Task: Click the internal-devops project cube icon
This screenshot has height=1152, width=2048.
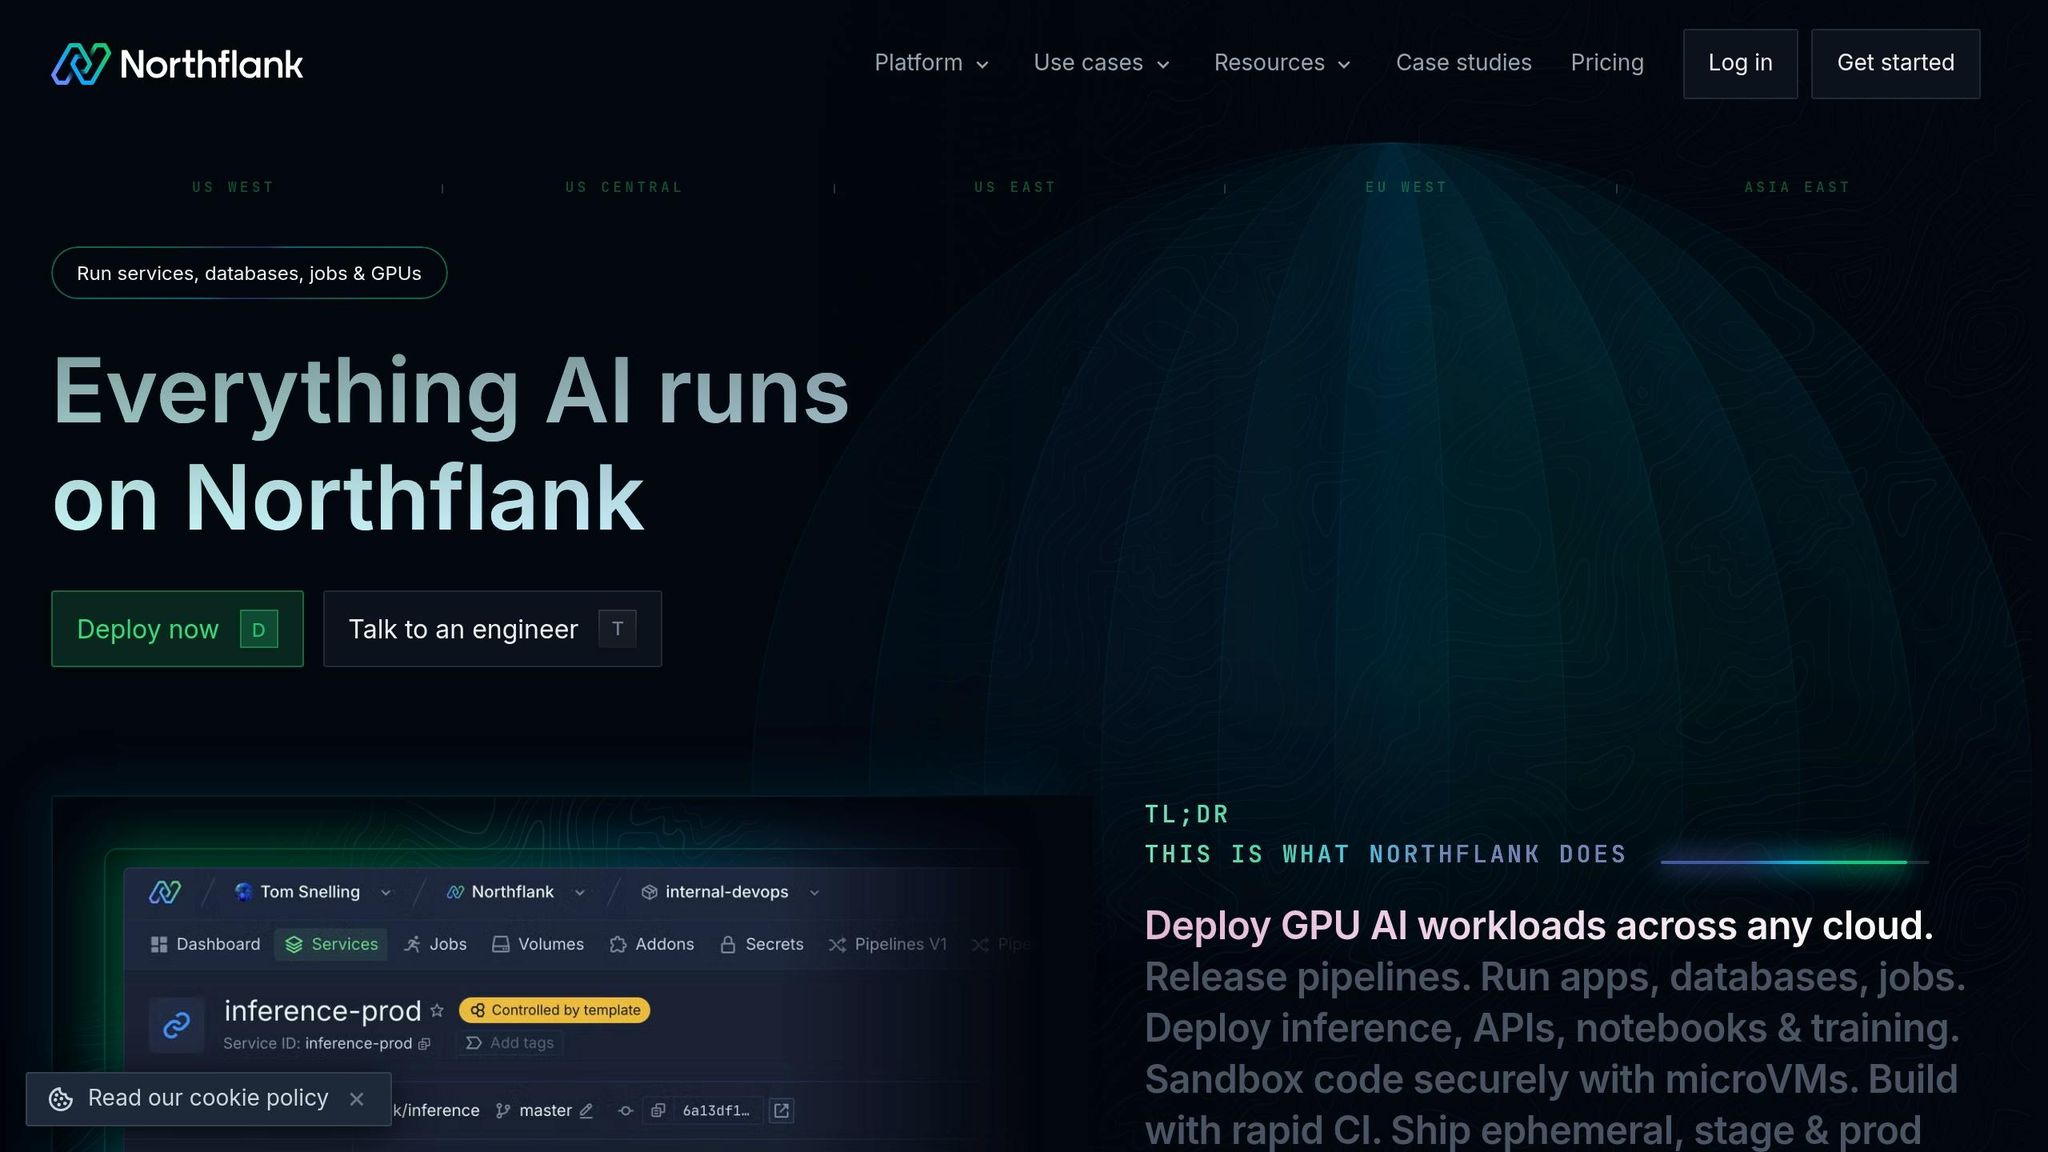Action: (649, 892)
